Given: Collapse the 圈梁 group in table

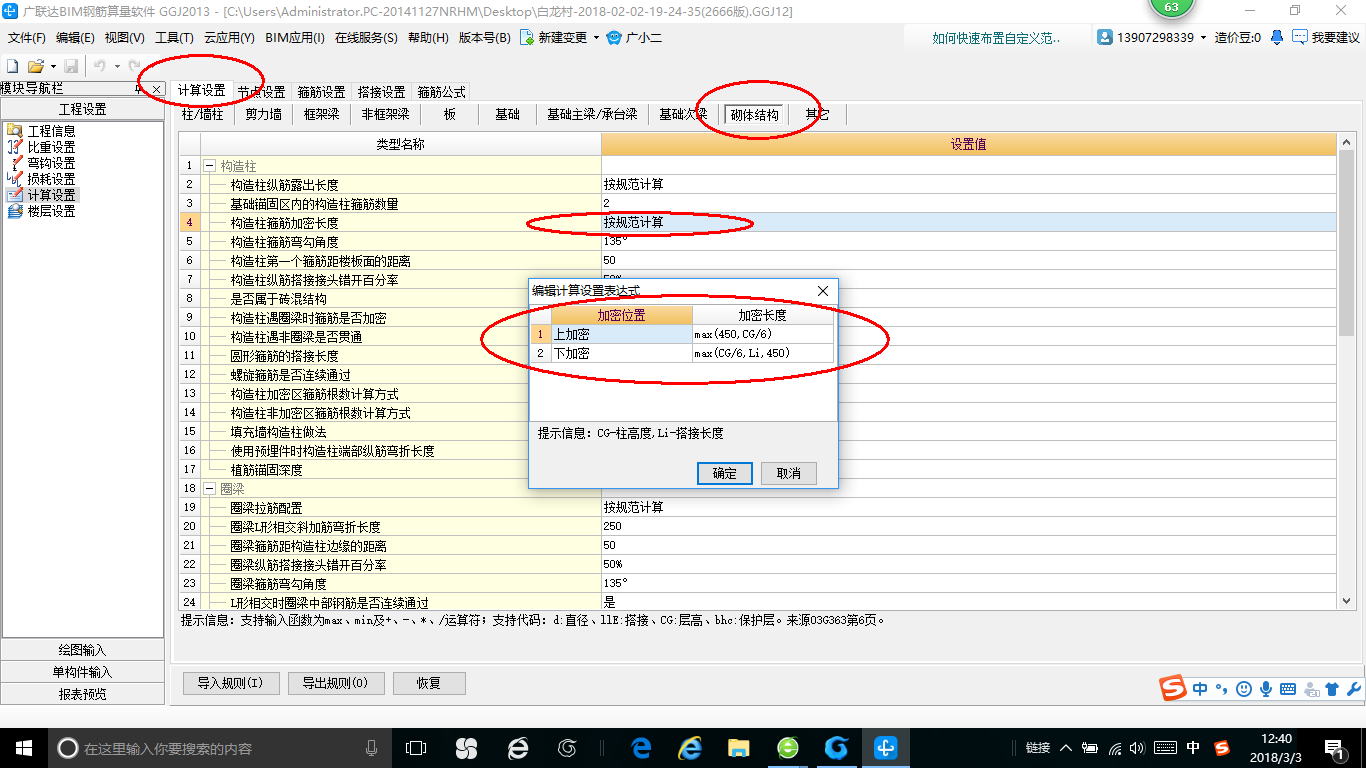Looking at the screenshot, I should (x=209, y=489).
